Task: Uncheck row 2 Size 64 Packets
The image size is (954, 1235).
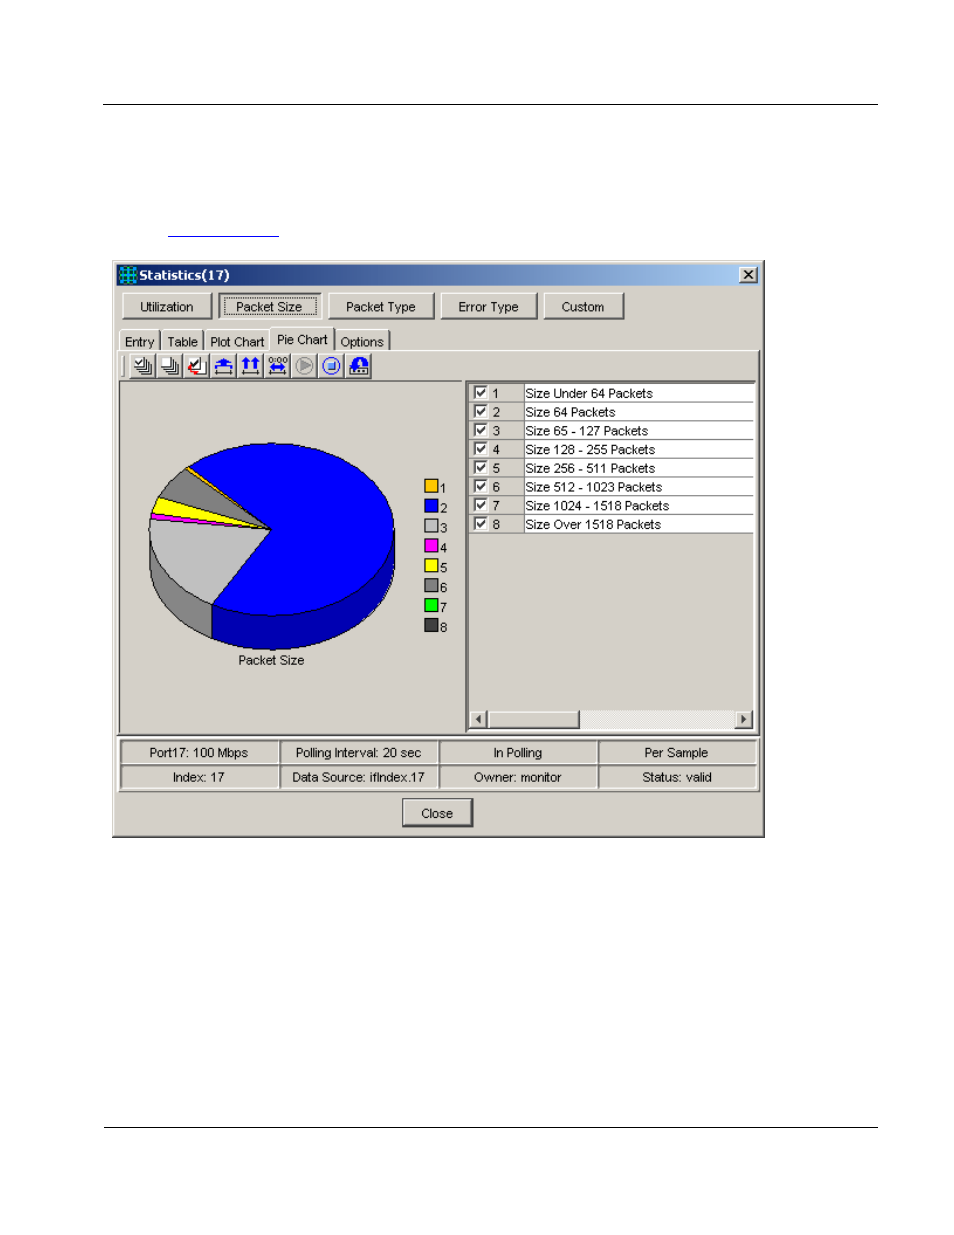Action: [x=481, y=411]
